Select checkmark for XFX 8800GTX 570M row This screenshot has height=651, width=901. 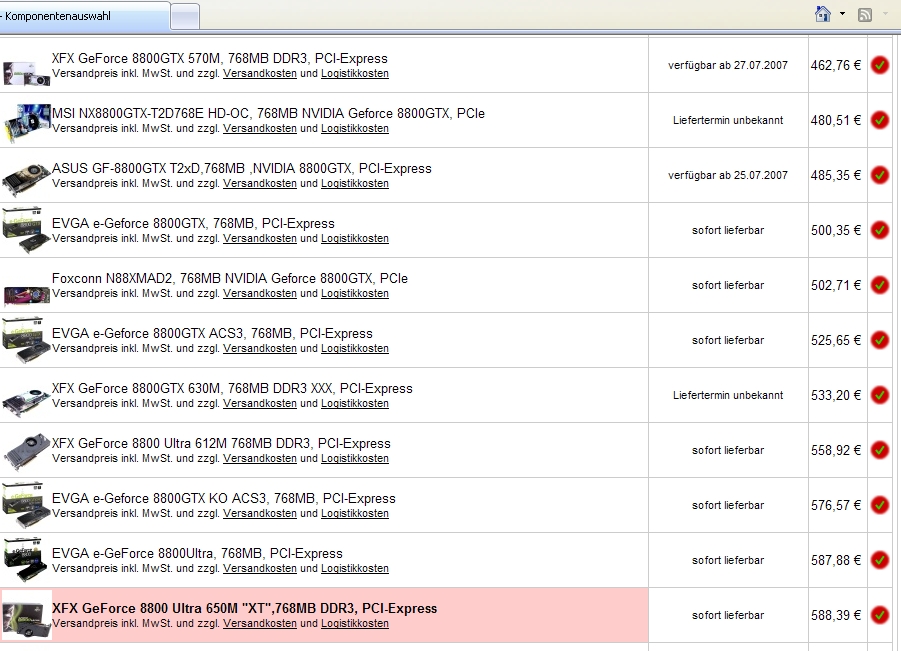(879, 65)
